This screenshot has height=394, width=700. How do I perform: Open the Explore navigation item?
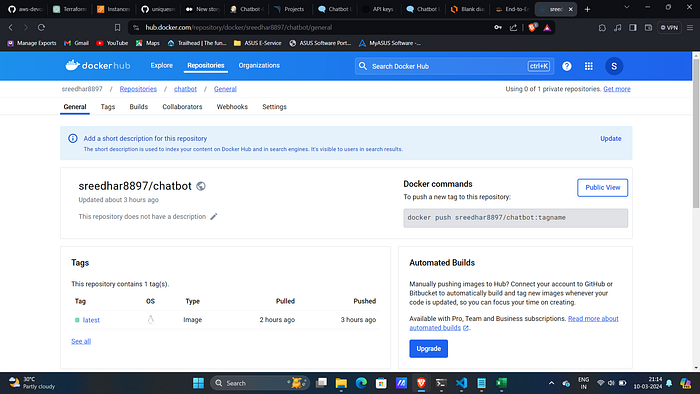coord(162,65)
